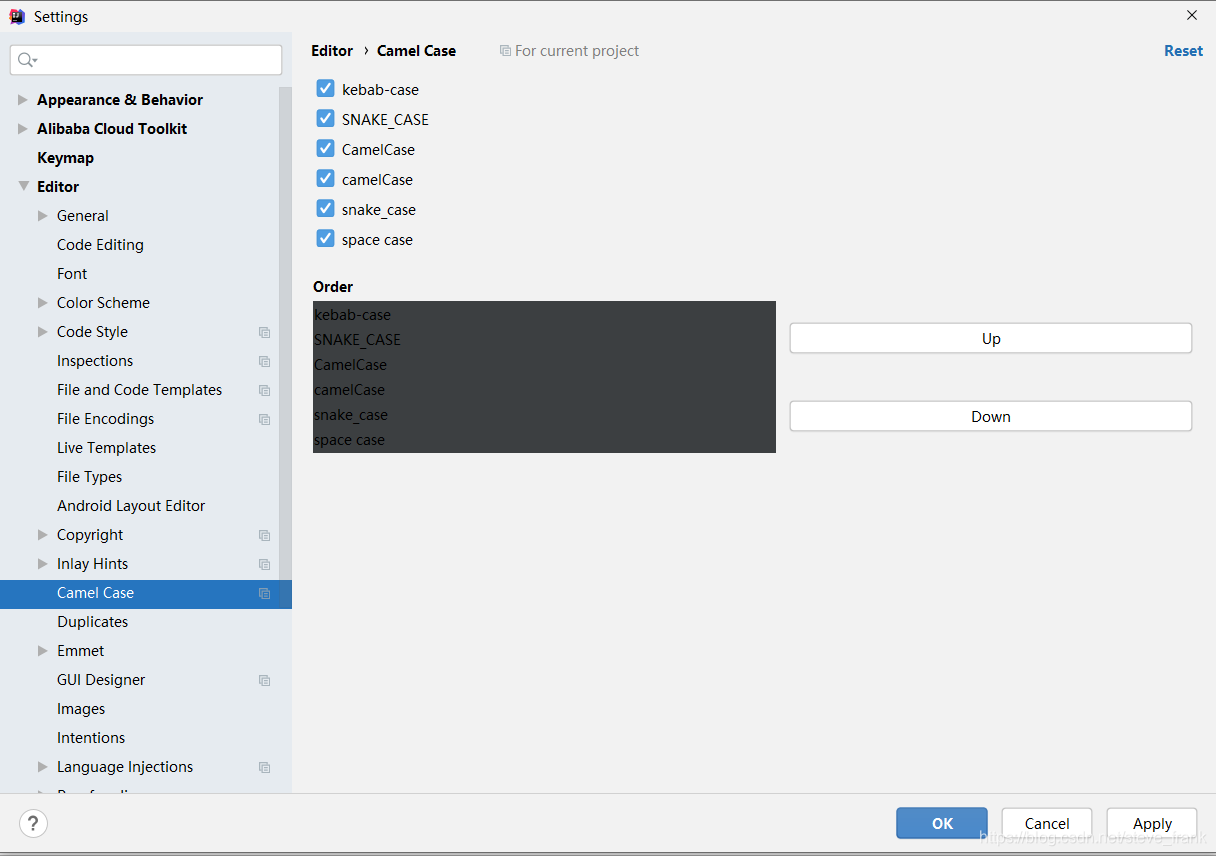The image size is (1216, 856).
Task: Disable the snake_case checkbox
Action: pyautogui.click(x=325, y=209)
